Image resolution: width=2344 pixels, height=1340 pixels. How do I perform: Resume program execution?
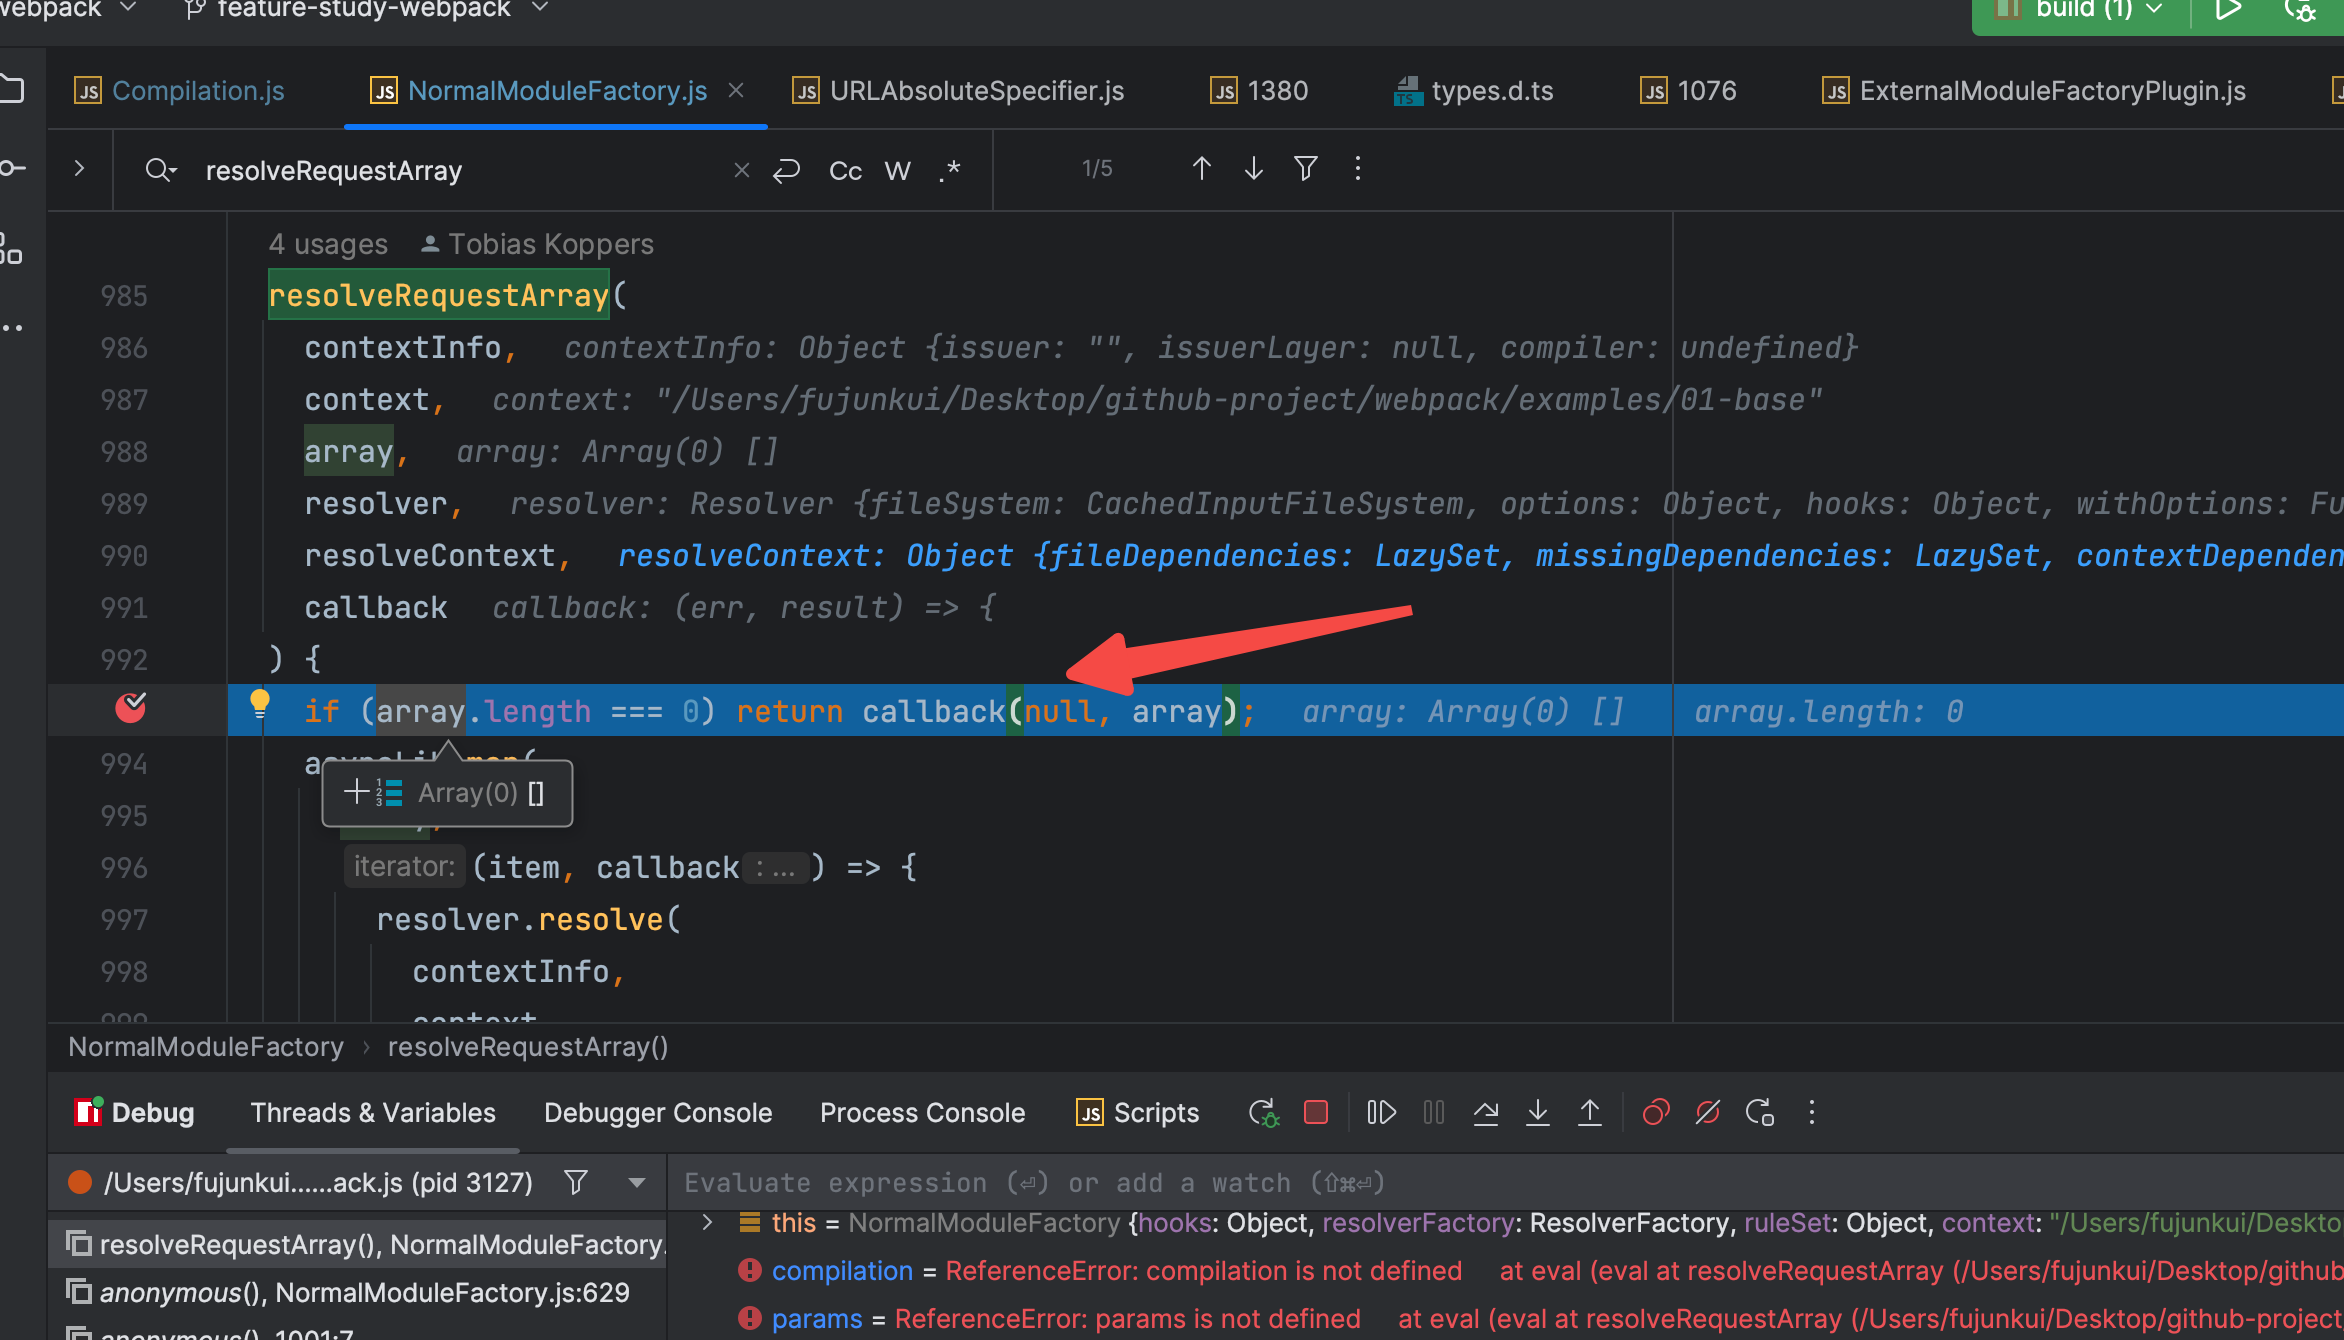coord(1381,1113)
